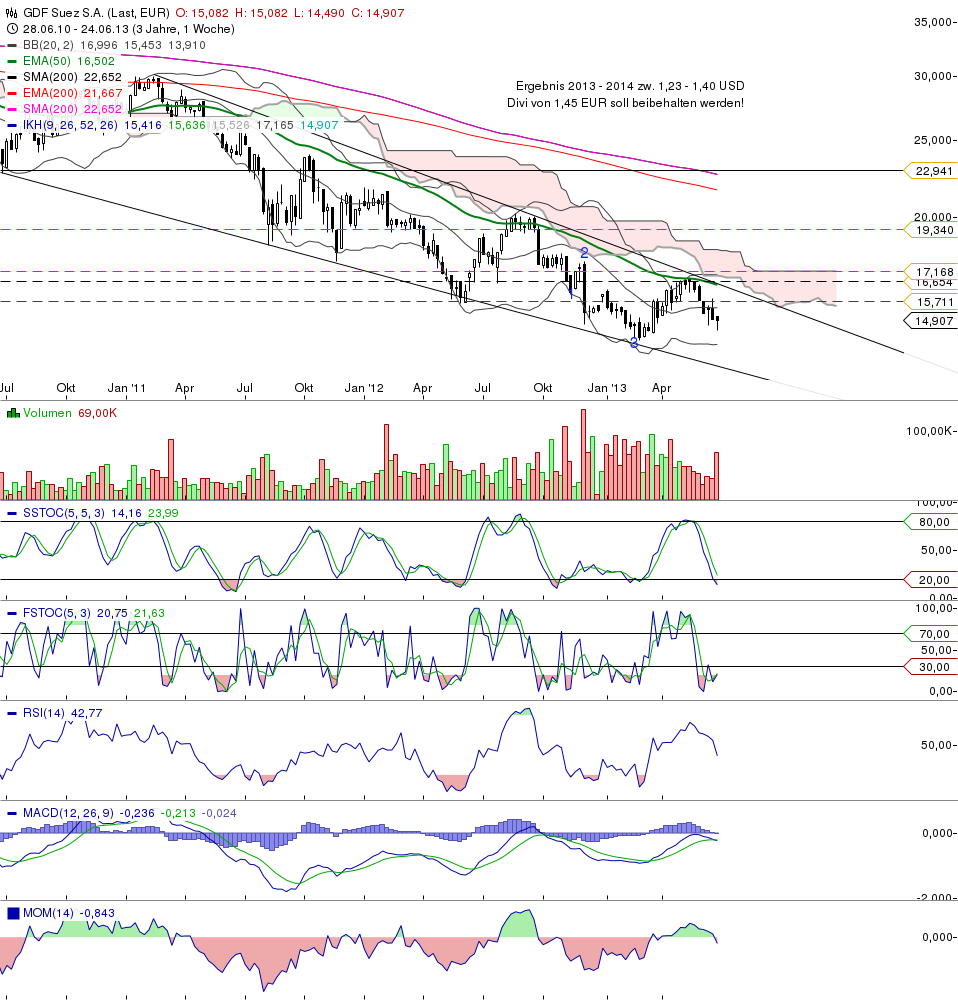958x1000 pixels.
Task: Click the green EMA(50) color dash
Action: click(x=12, y=61)
